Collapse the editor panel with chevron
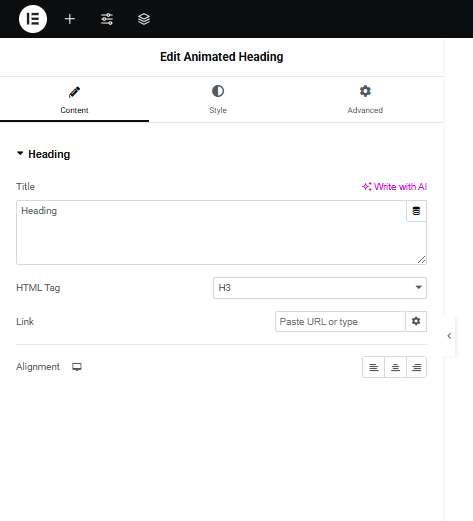Image resolution: width=473 pixels, height=521 pixels. 449,336
